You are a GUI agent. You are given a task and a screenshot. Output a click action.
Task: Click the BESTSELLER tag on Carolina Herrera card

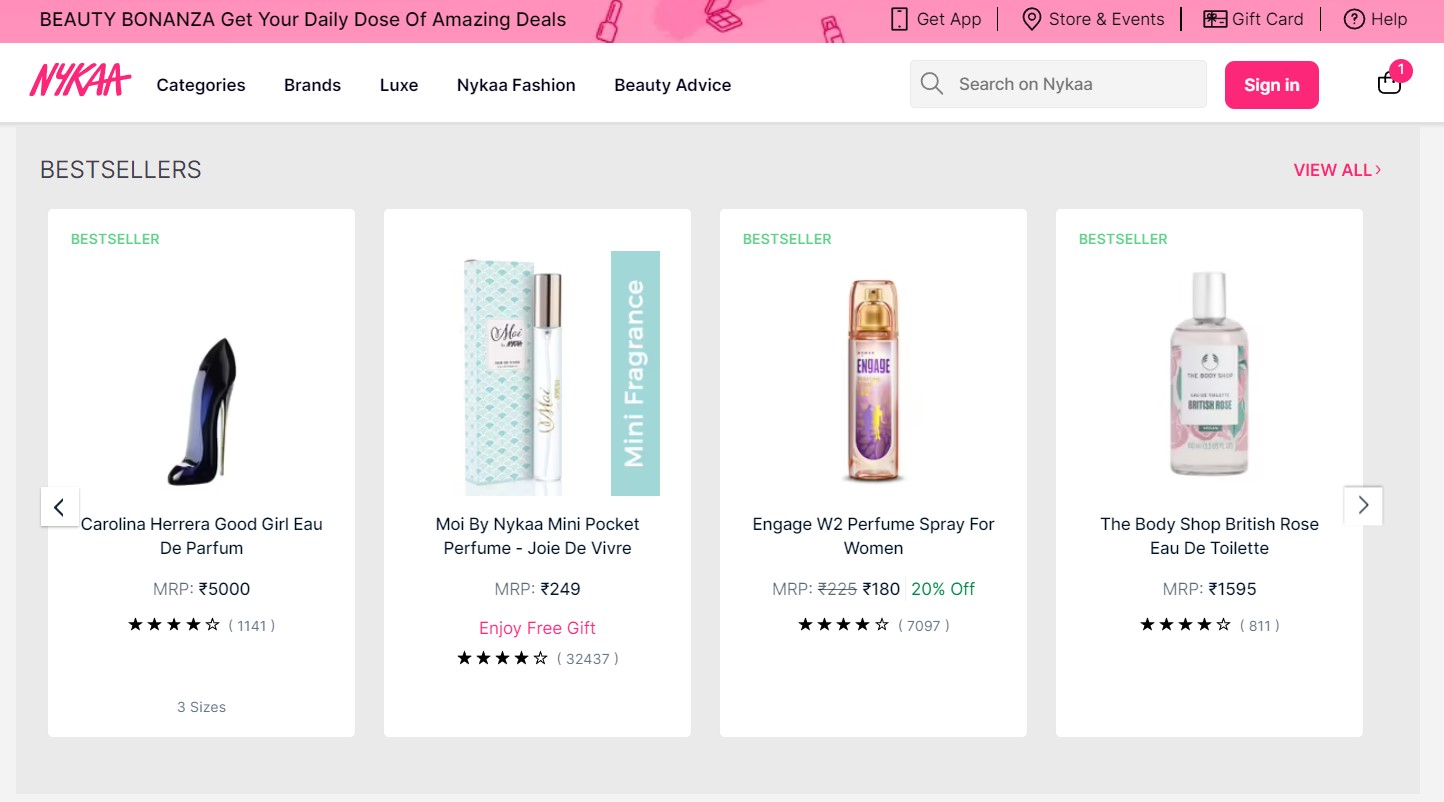coord(115,239)
